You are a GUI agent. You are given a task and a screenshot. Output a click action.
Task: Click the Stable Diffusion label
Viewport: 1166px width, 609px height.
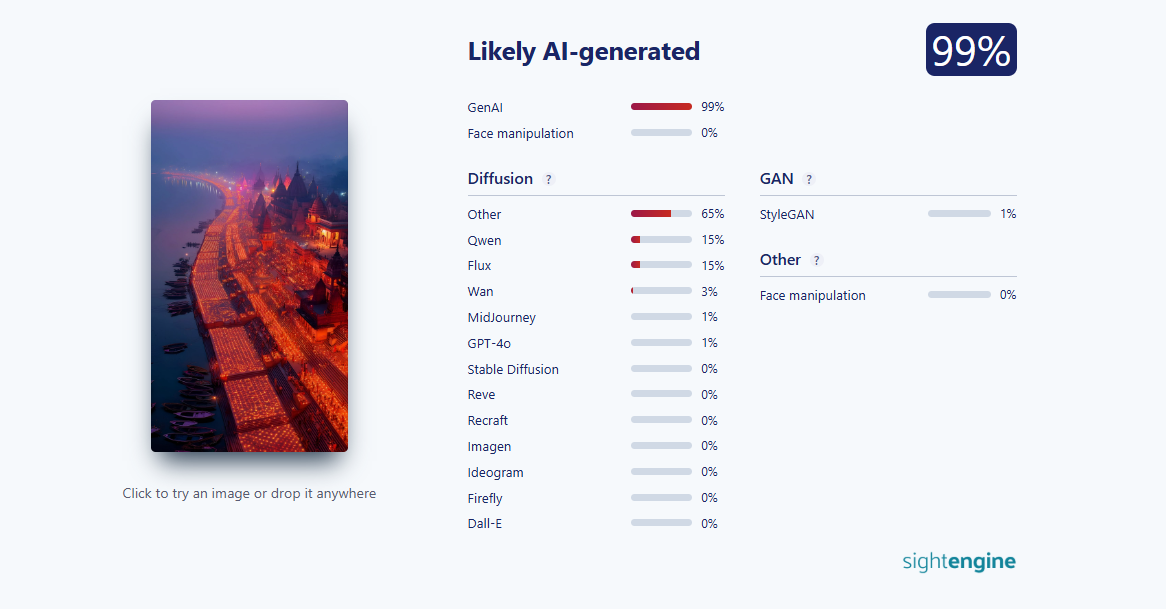[x=513, y=369]
